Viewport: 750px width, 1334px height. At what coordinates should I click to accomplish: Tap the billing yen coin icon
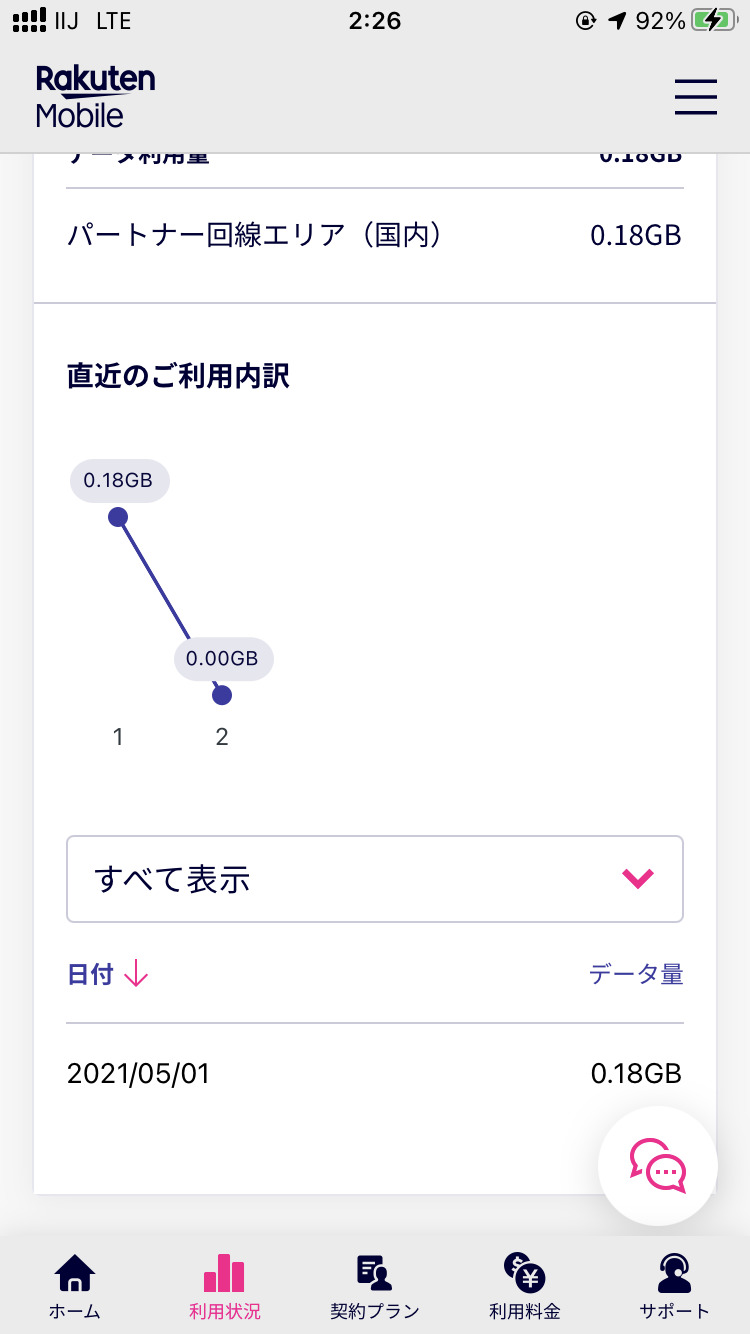pos(524,1273)
